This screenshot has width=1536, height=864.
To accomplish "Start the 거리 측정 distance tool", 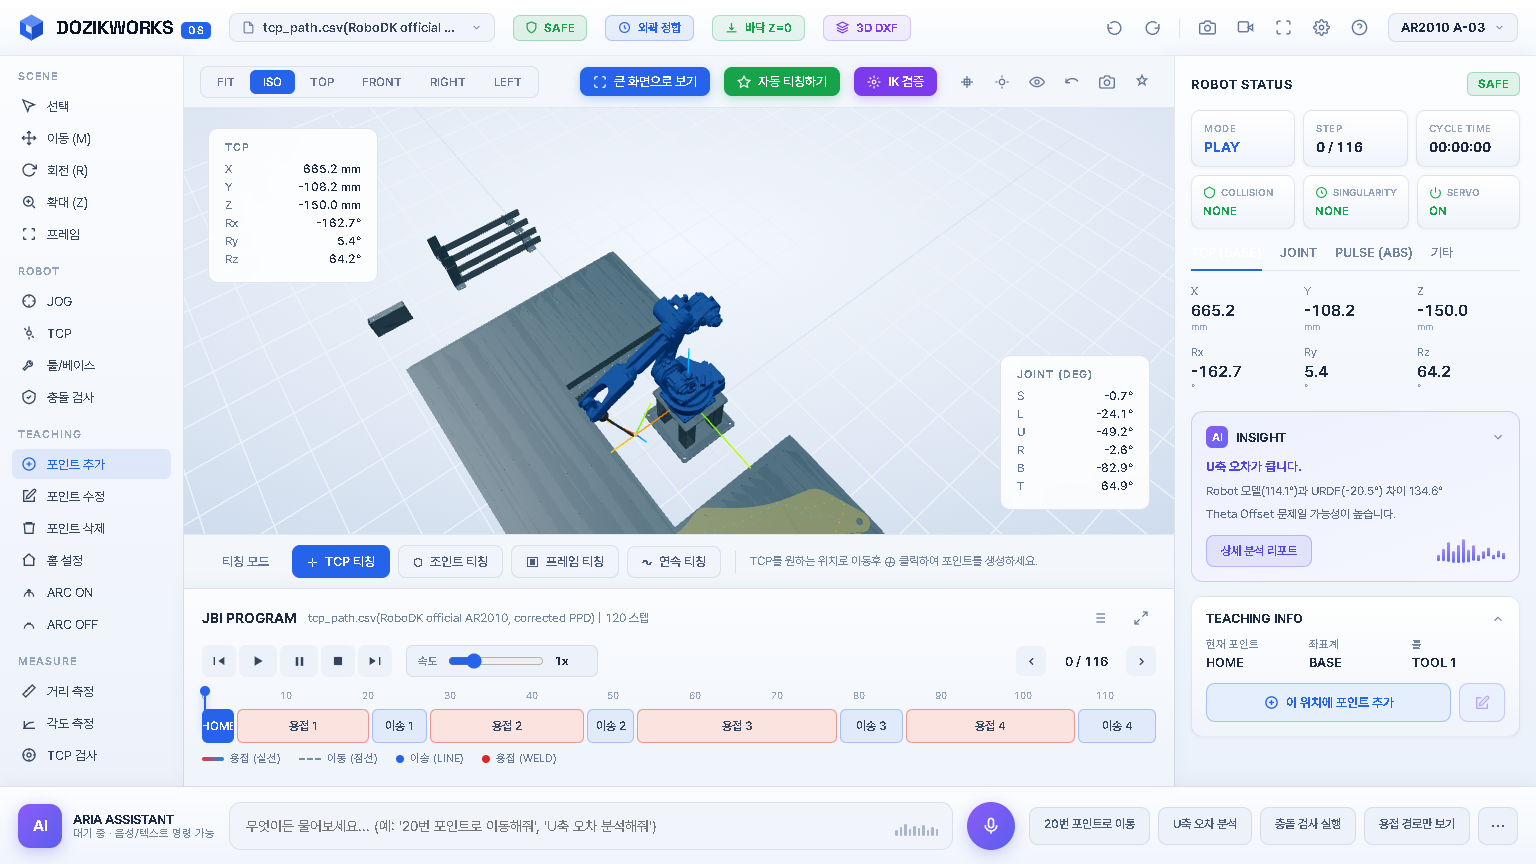I will pos(91,691).
